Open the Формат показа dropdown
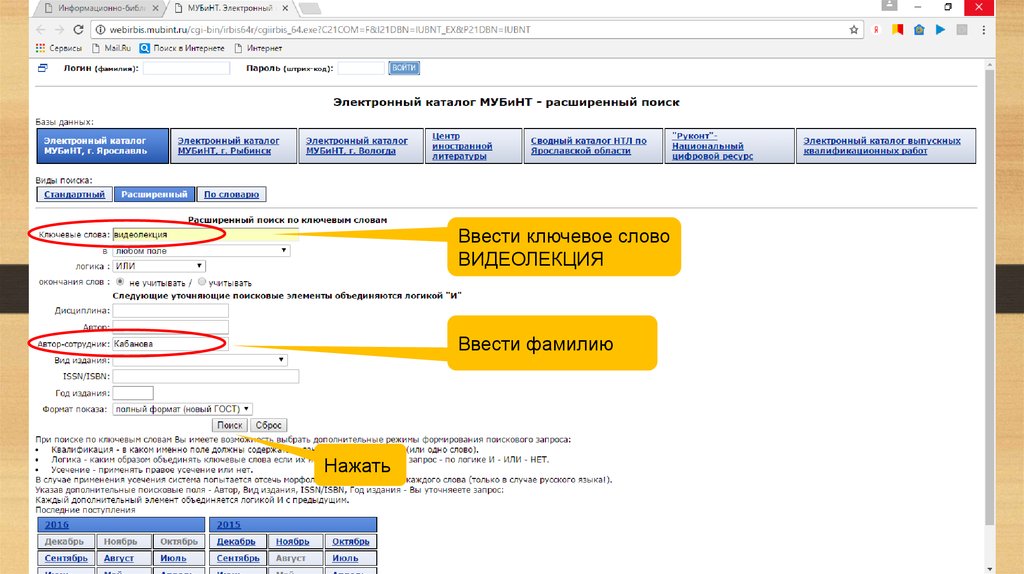The width and height of the screenshot is (1024, 574). 182,409
